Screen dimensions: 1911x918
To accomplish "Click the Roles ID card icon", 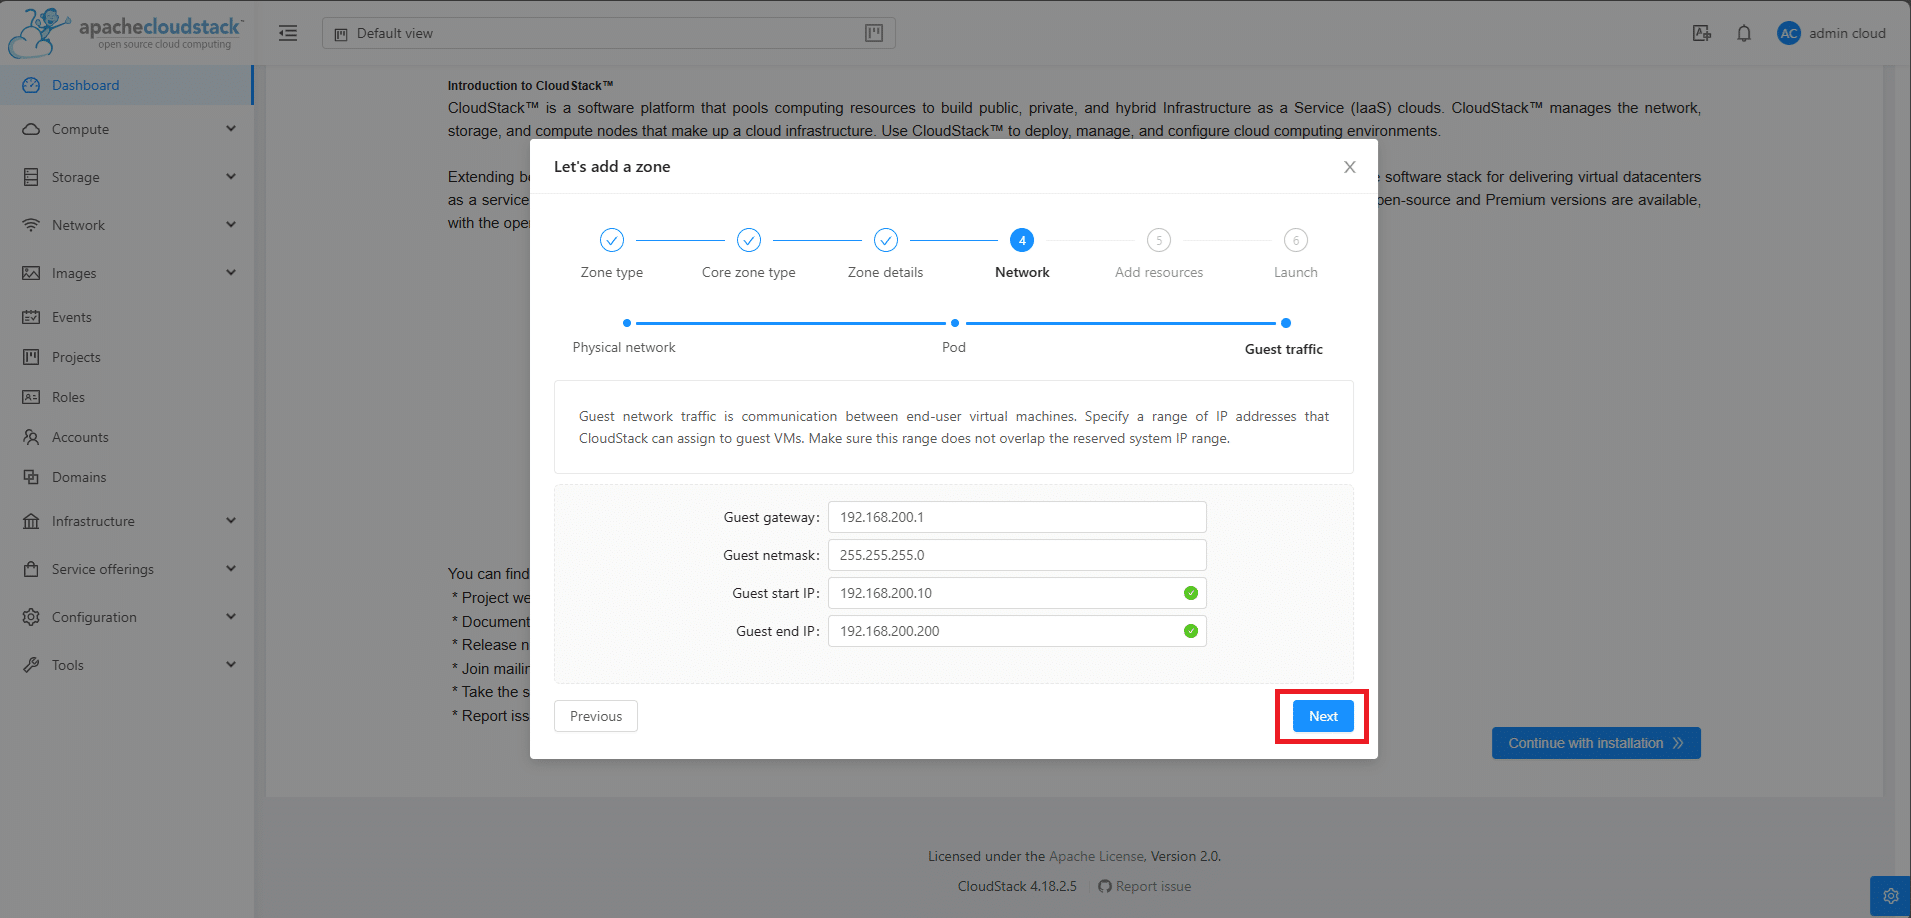I will click(31, 397).
